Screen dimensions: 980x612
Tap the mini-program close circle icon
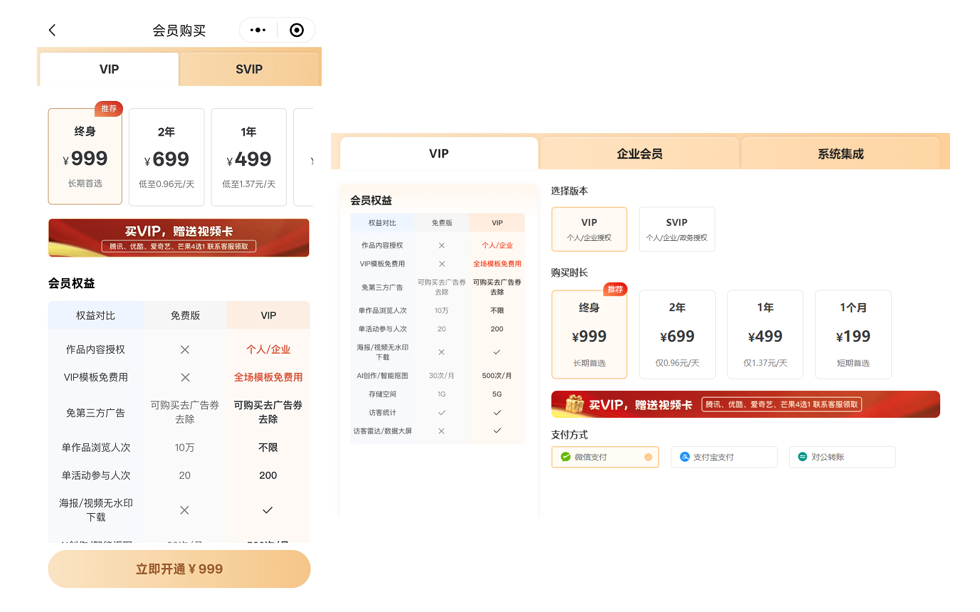point(296,31)
